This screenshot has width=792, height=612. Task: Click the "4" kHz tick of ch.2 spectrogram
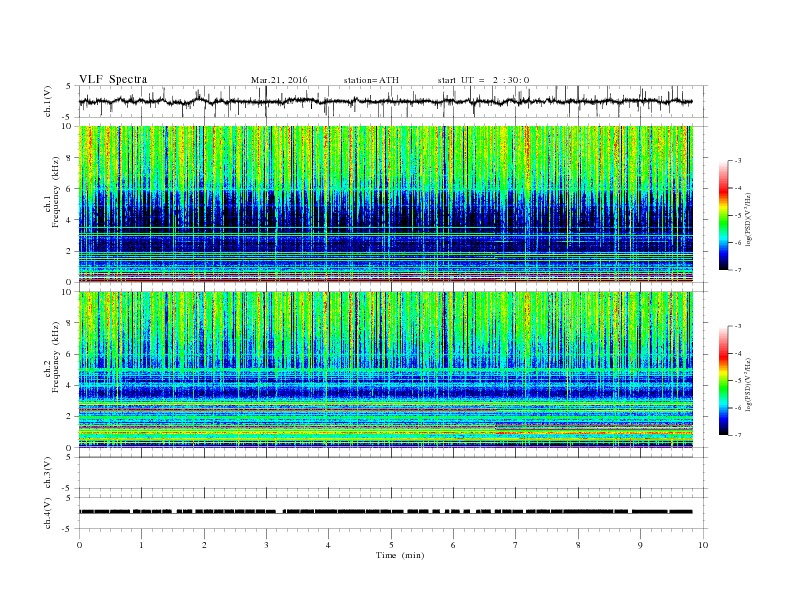(x=70, y=385)
